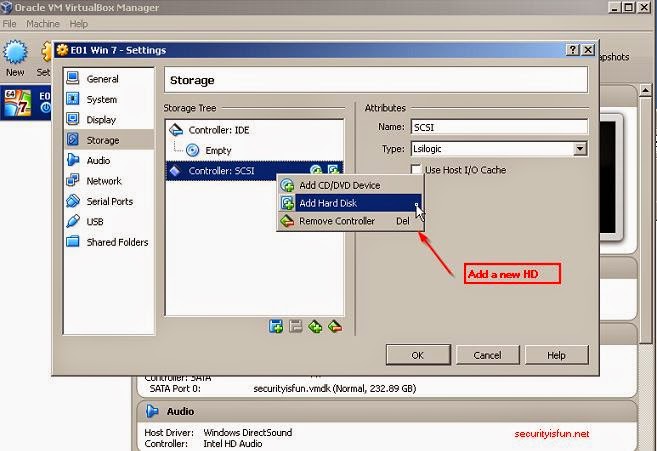Click the OK button
Image resolution: width=657 pixels, height=451 pixels.
[418, 355]
